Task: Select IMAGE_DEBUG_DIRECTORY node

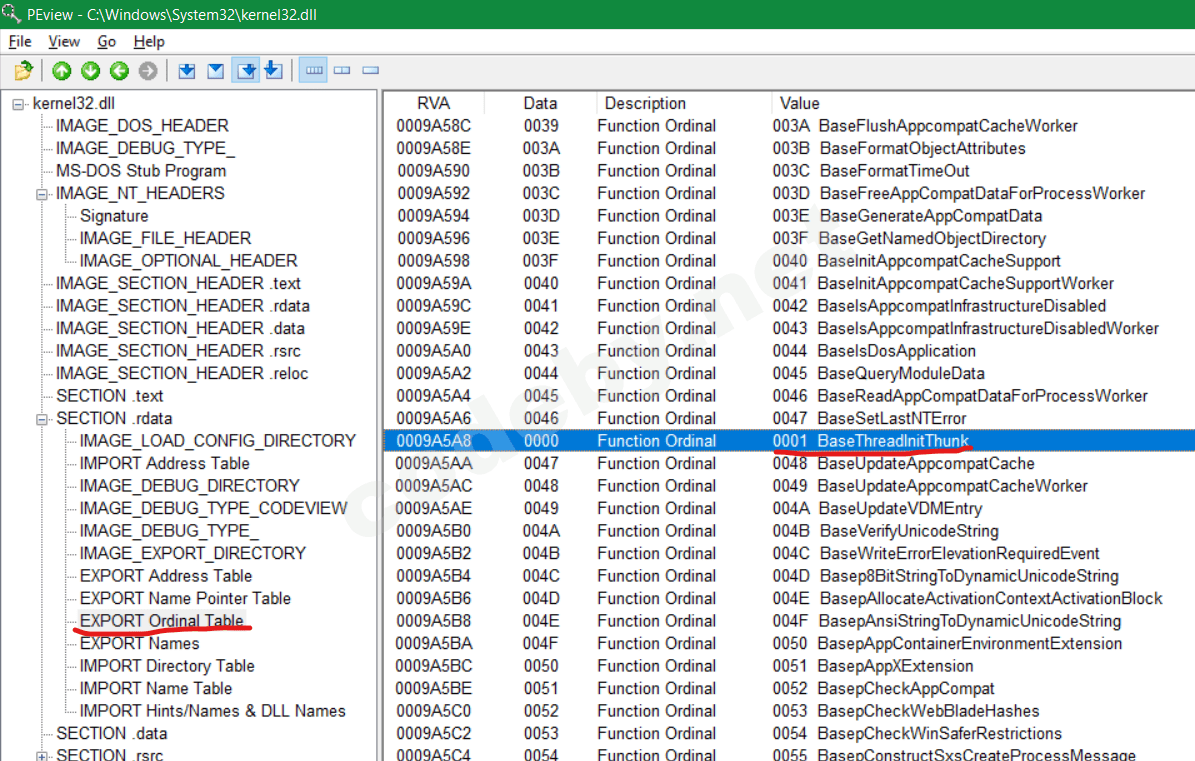Action: (190, 486)
